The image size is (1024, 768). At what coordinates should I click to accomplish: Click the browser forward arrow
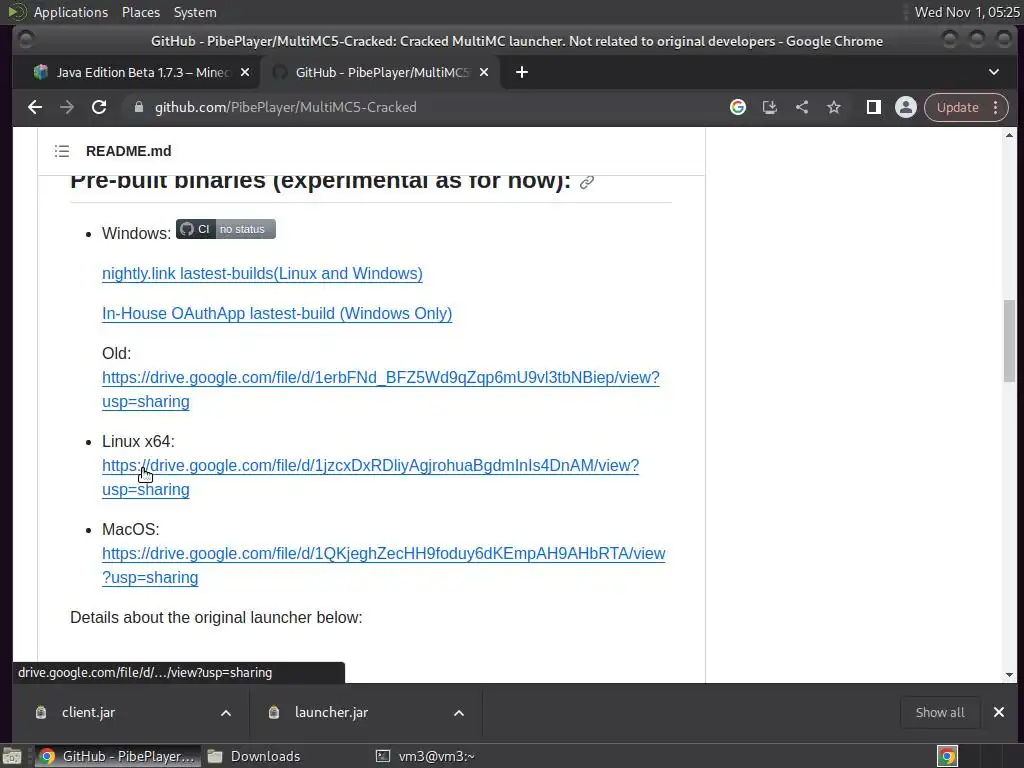click(67, 107)
